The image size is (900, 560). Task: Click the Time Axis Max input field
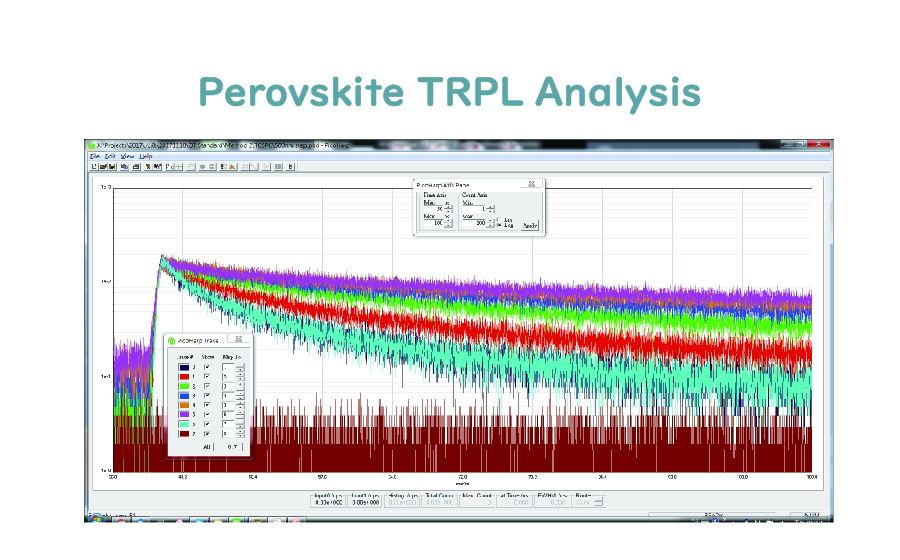point(434,223)
